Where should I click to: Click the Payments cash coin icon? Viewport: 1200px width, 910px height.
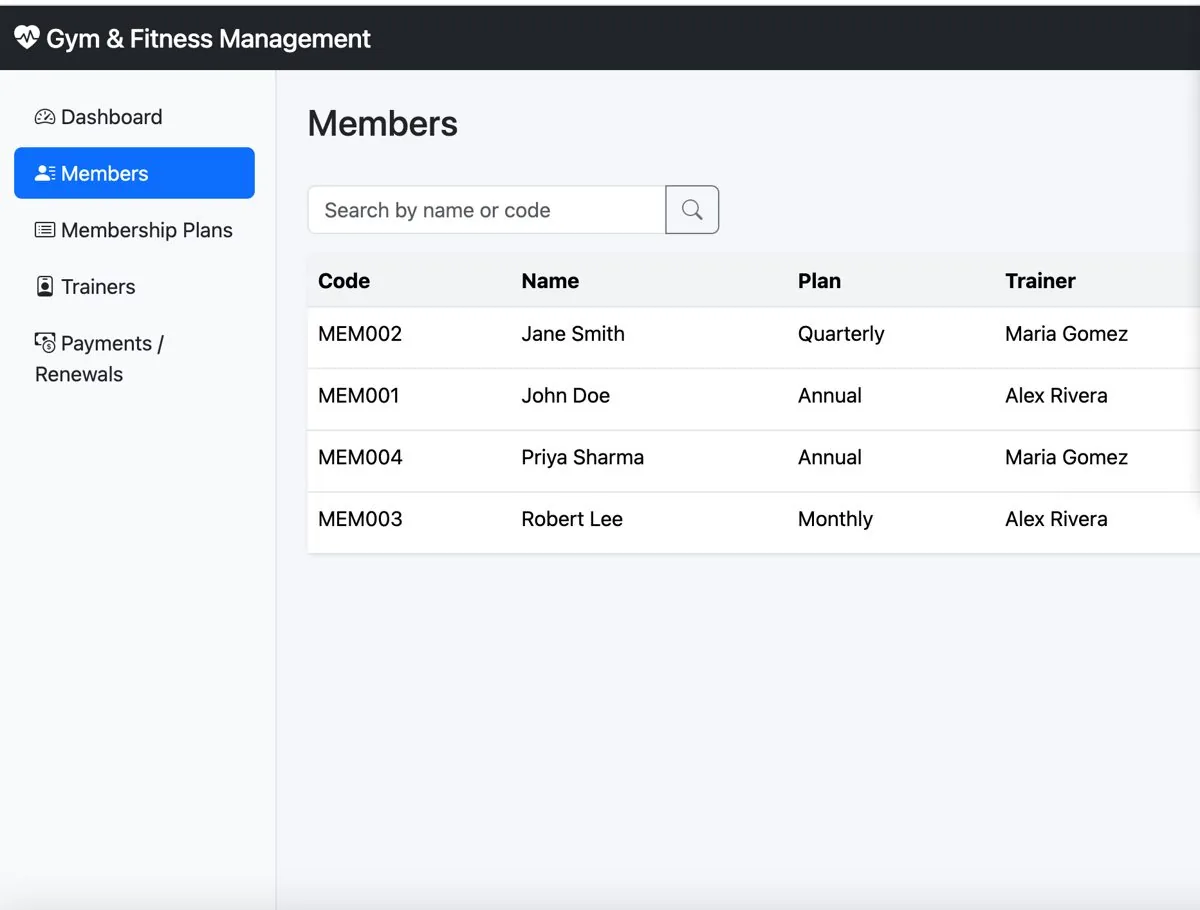[45, 343]
